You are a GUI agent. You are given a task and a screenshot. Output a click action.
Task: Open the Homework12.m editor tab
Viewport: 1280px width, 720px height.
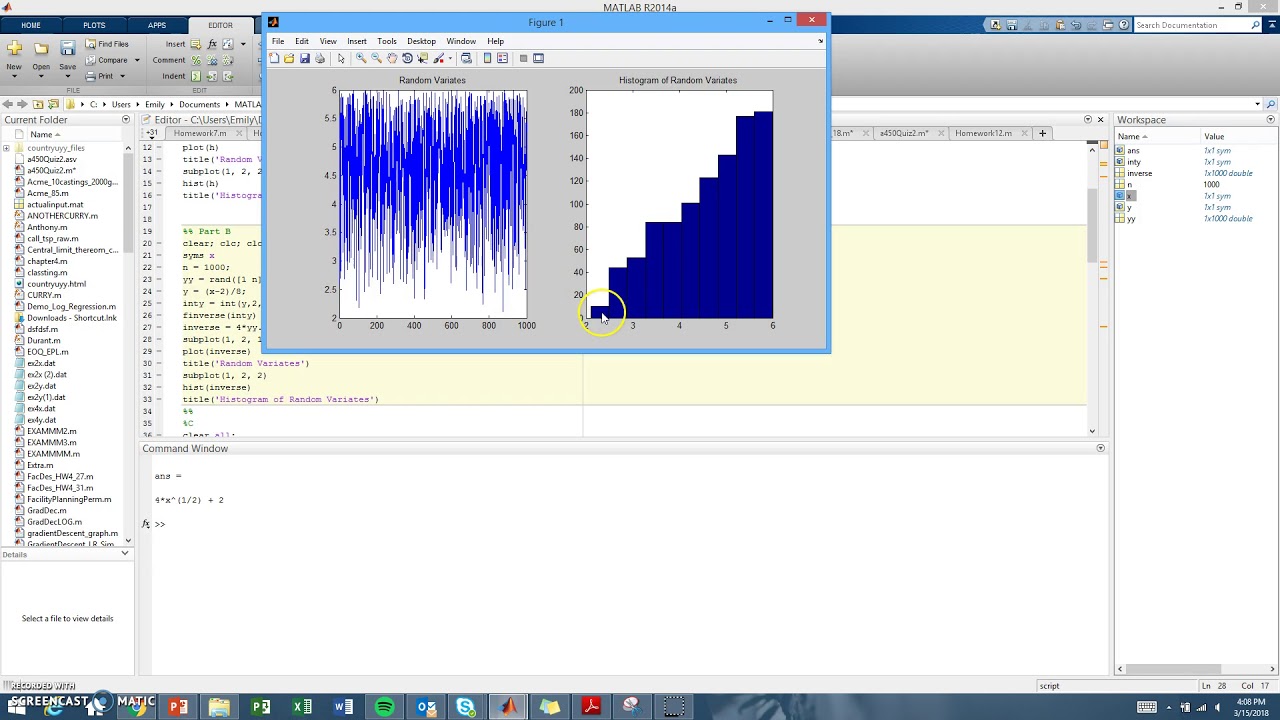click(983, 133)
